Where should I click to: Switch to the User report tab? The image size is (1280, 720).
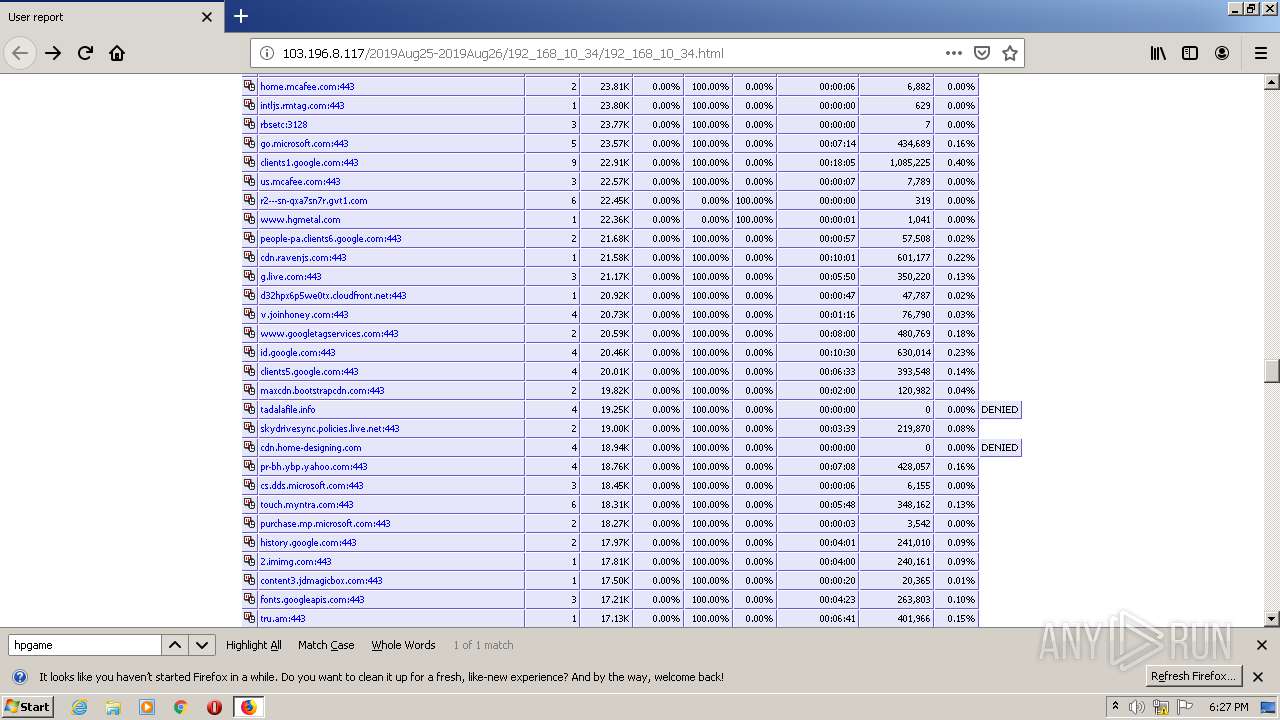coord(110,17)
